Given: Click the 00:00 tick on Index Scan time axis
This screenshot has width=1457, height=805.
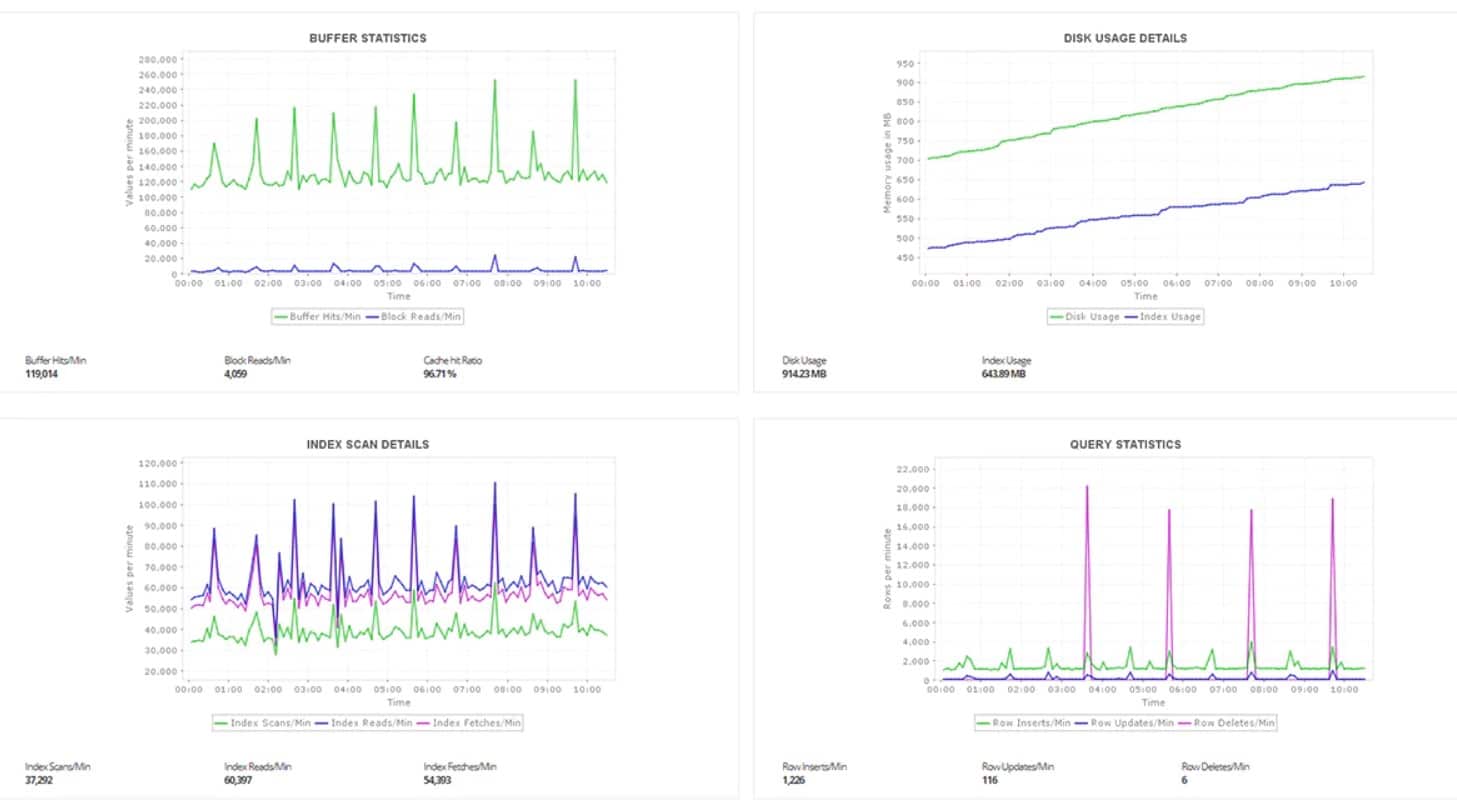Looking at the screenshot, I should click(188, 690).
